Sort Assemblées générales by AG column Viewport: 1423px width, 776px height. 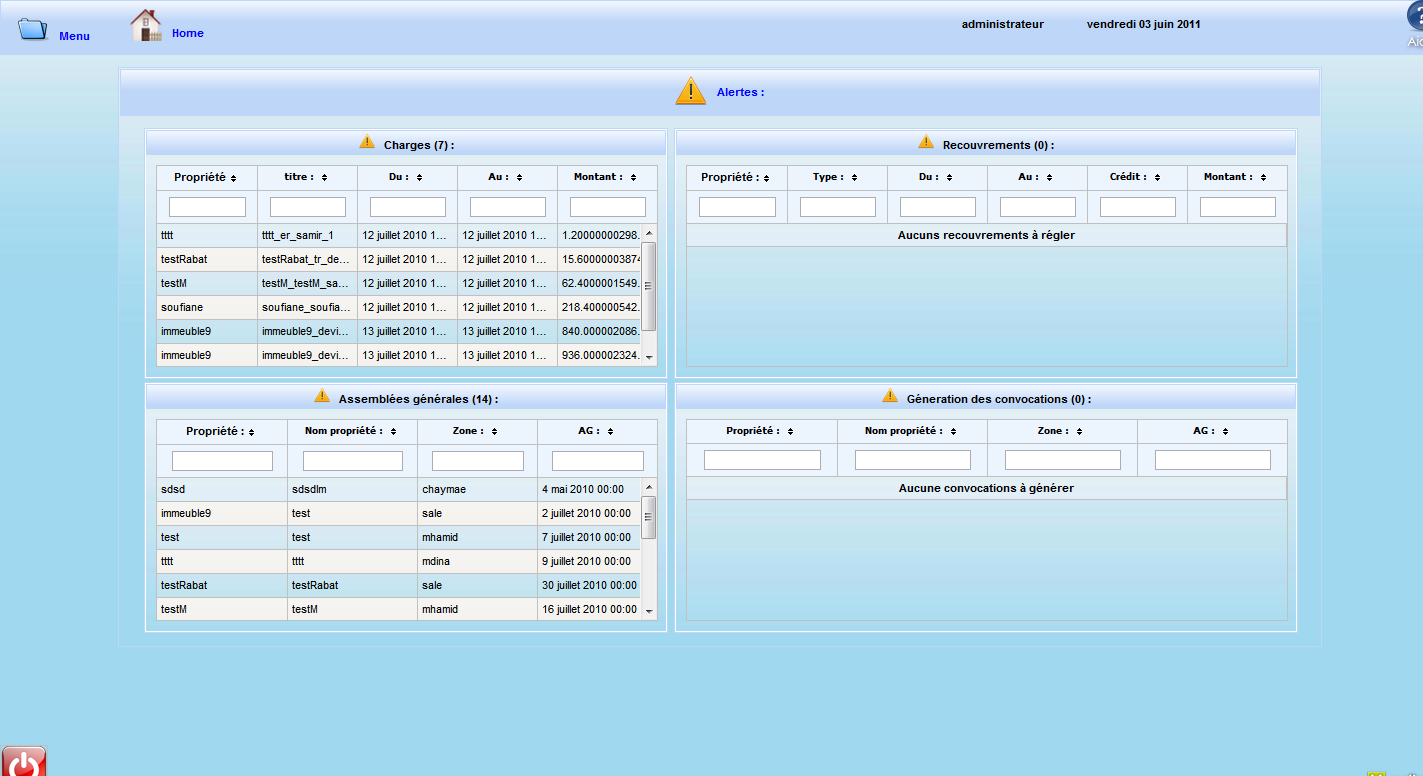[x=610, y=432]
